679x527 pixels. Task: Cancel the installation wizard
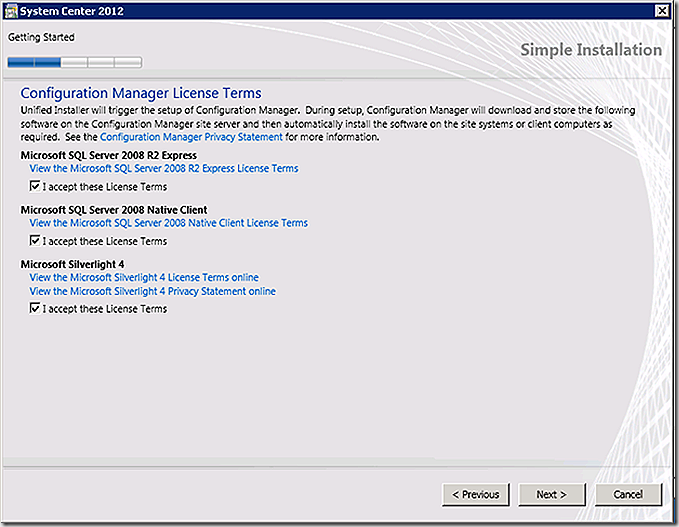tap(628, 495)
